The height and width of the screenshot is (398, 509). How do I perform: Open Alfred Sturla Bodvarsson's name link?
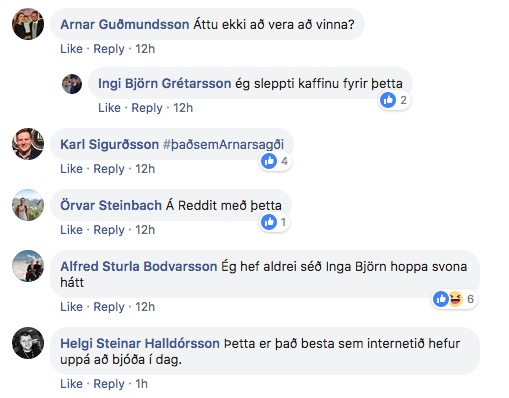tap(139, 267)
